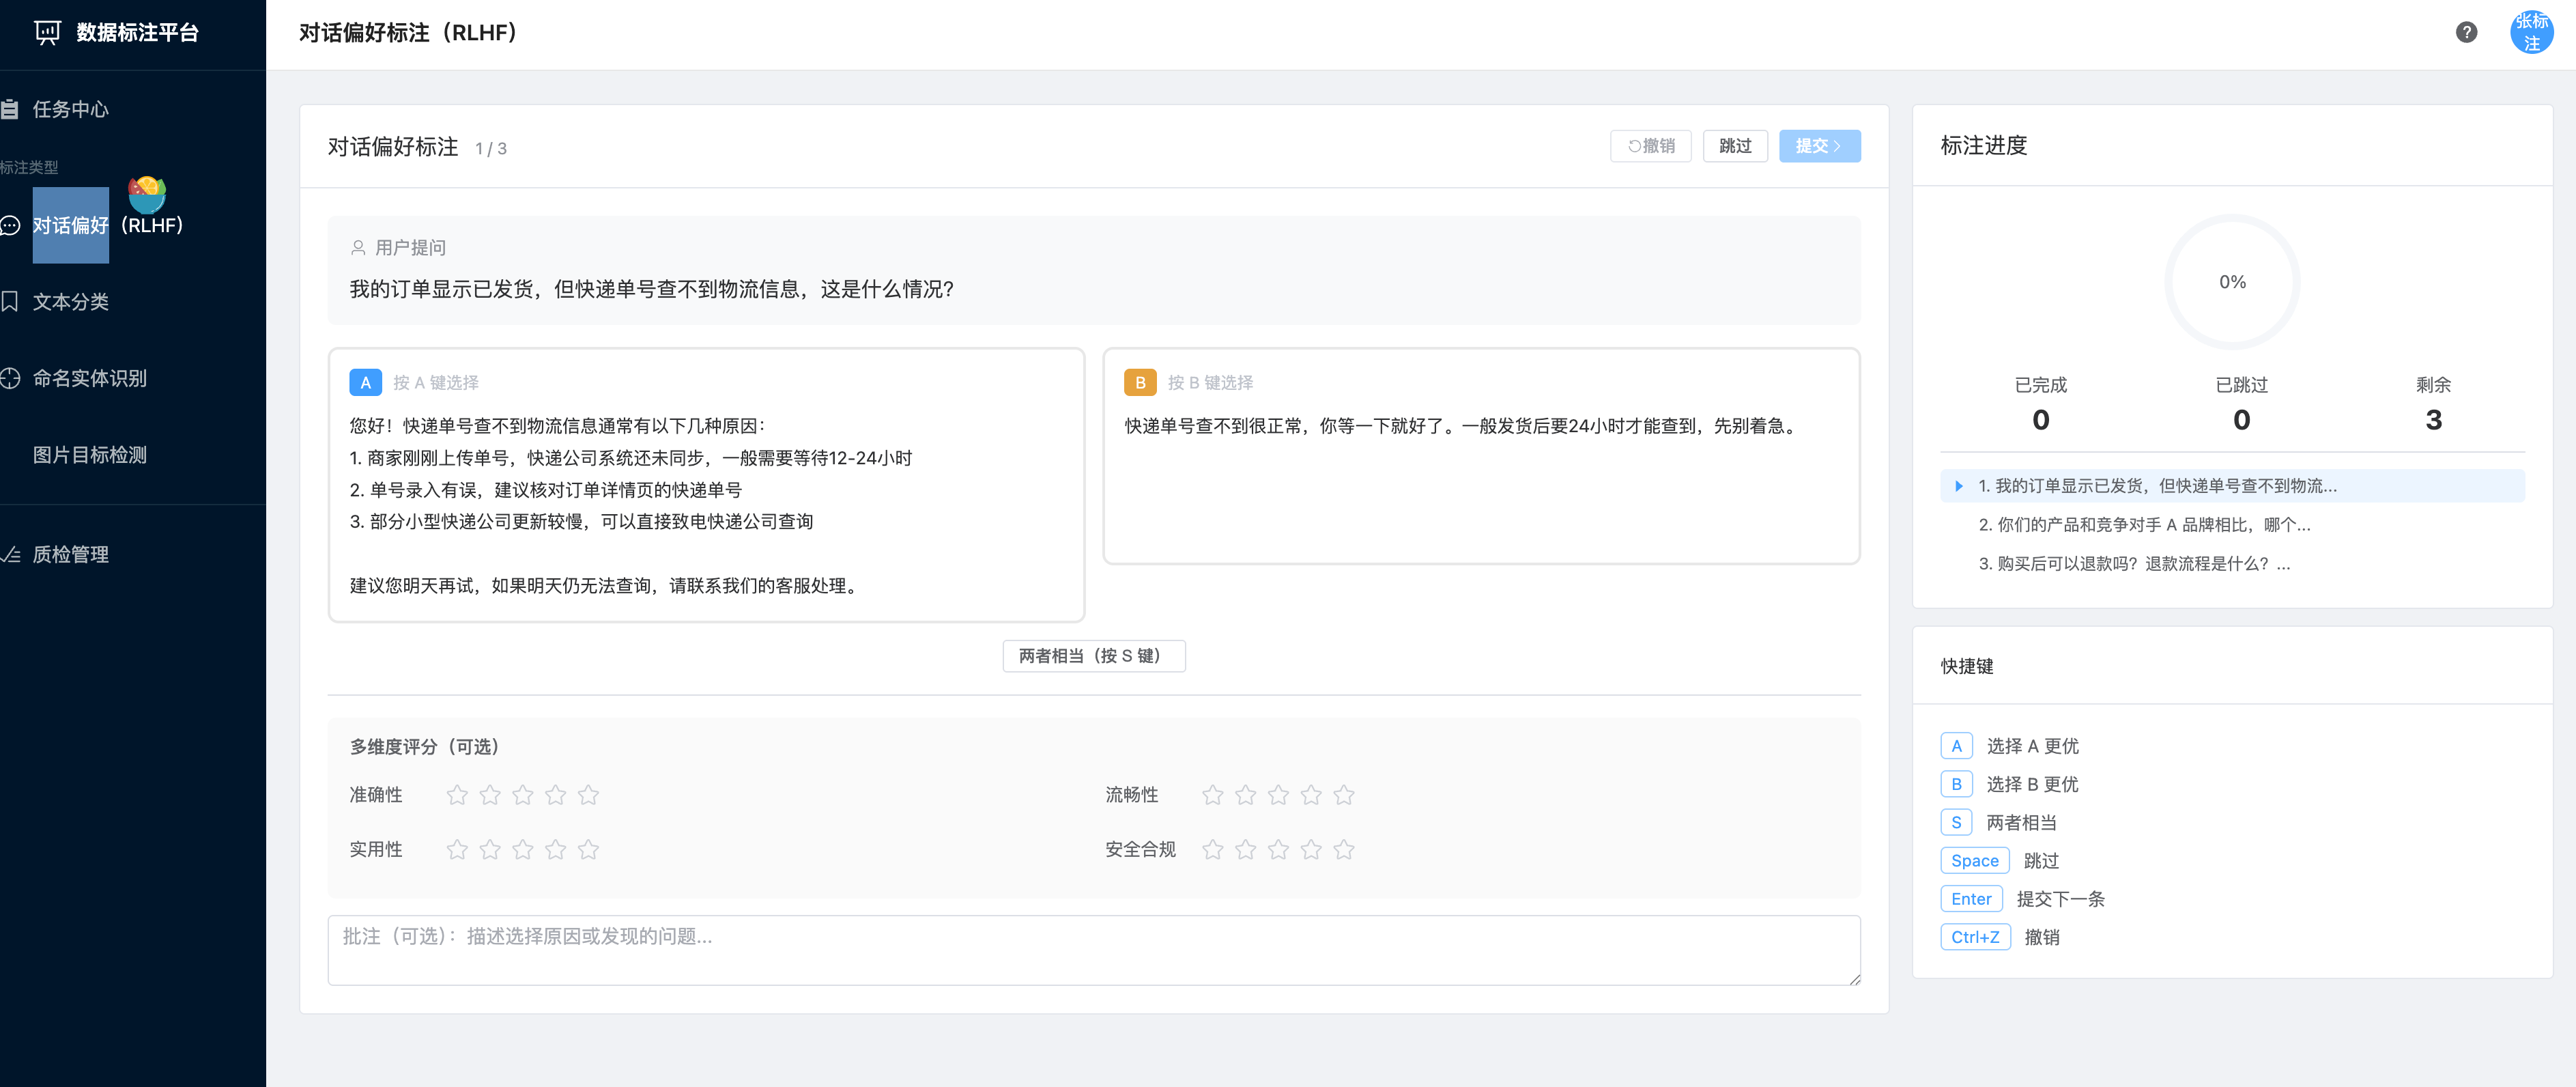
Task: Click the arrow beside progress item 1
Action: point(1958,486)
